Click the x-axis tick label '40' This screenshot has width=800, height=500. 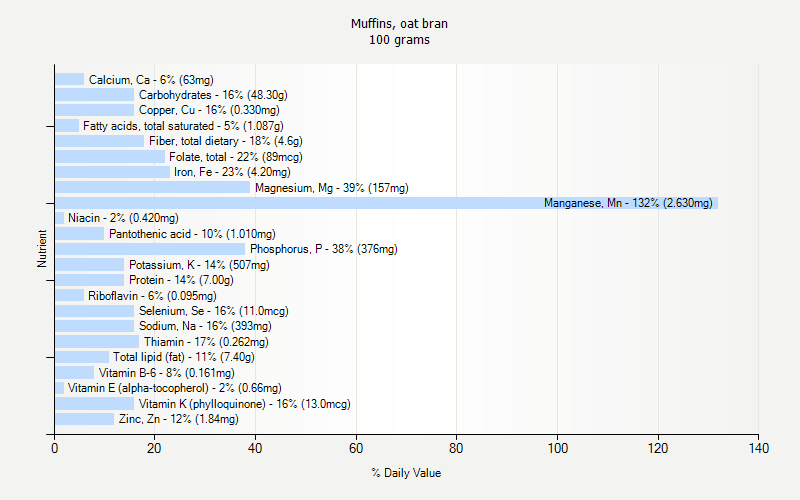click(255, 448)
